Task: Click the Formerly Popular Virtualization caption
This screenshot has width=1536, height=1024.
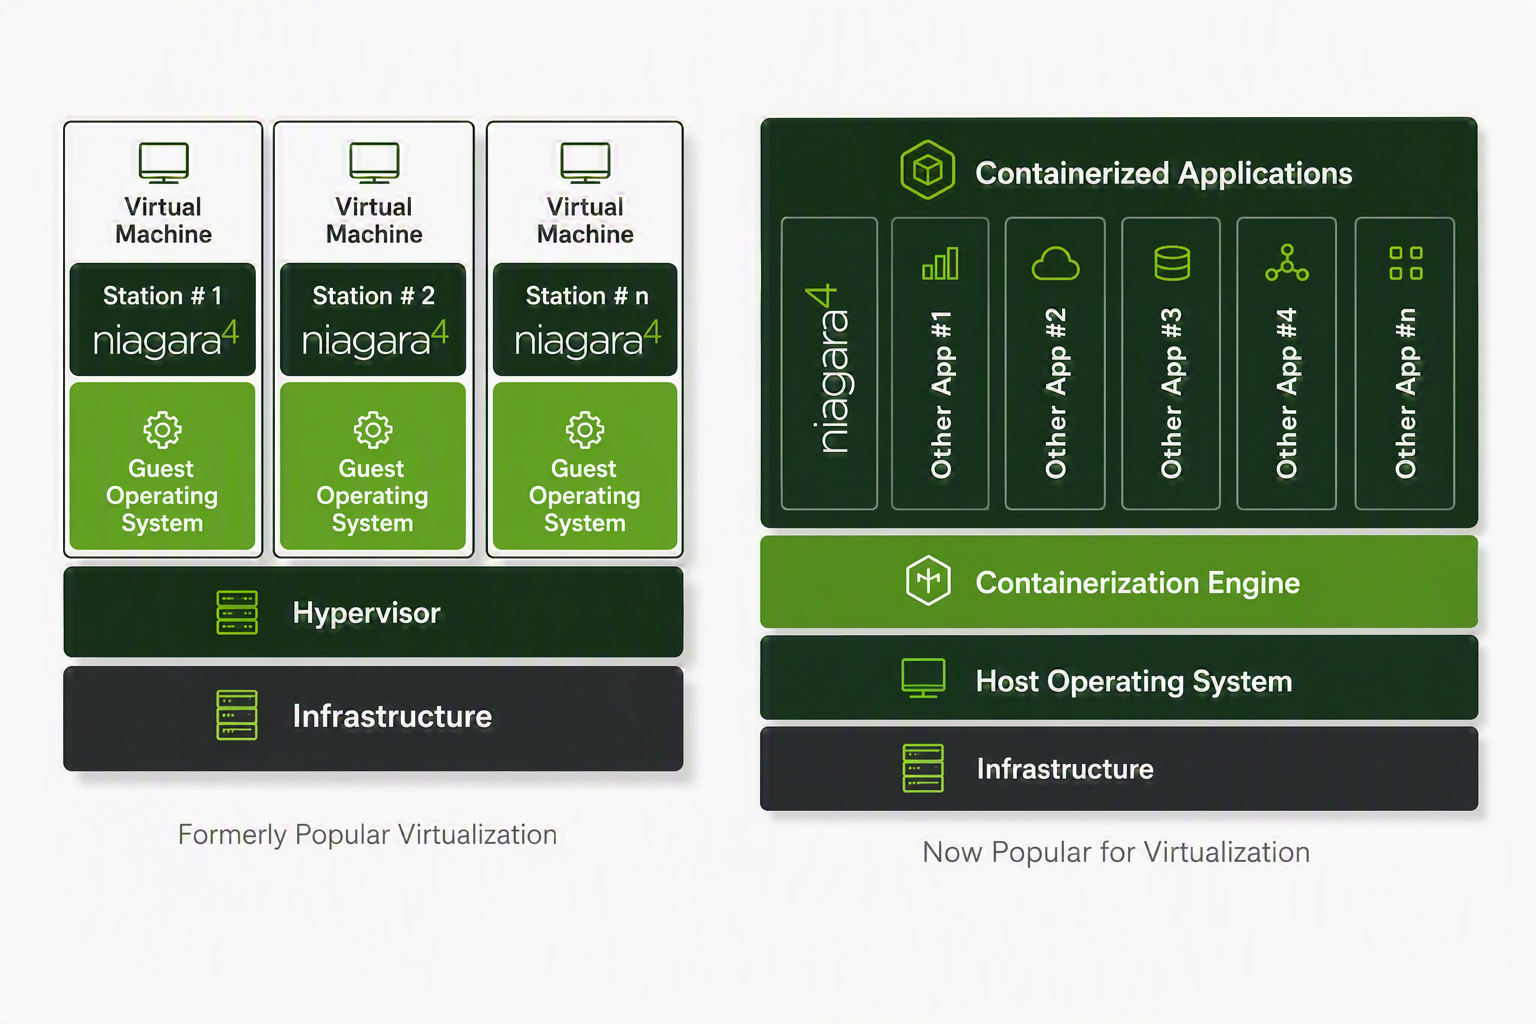Action: [367, 834]
